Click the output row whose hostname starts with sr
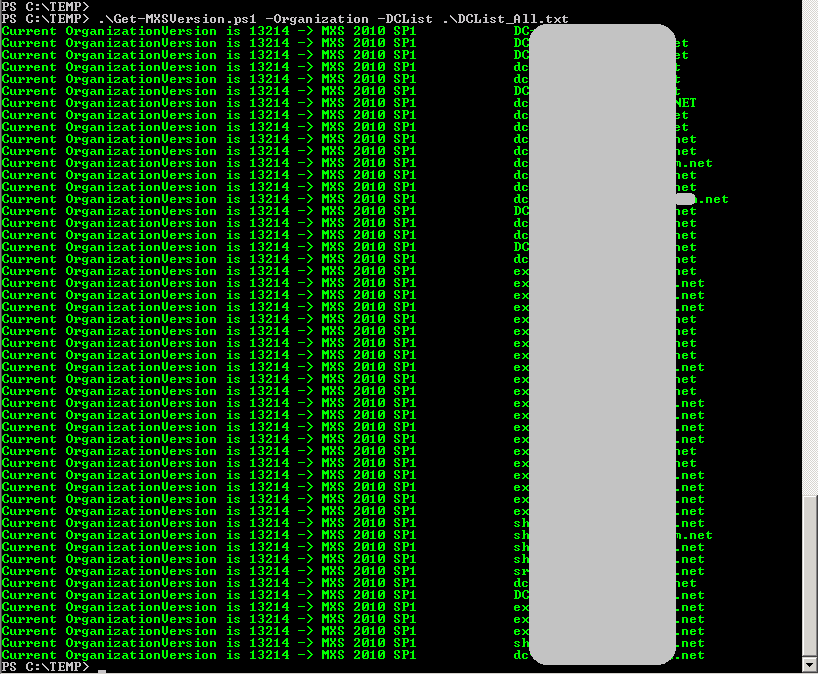The width and height of the screenshot is (818, 674). click(x=353, y=571)
